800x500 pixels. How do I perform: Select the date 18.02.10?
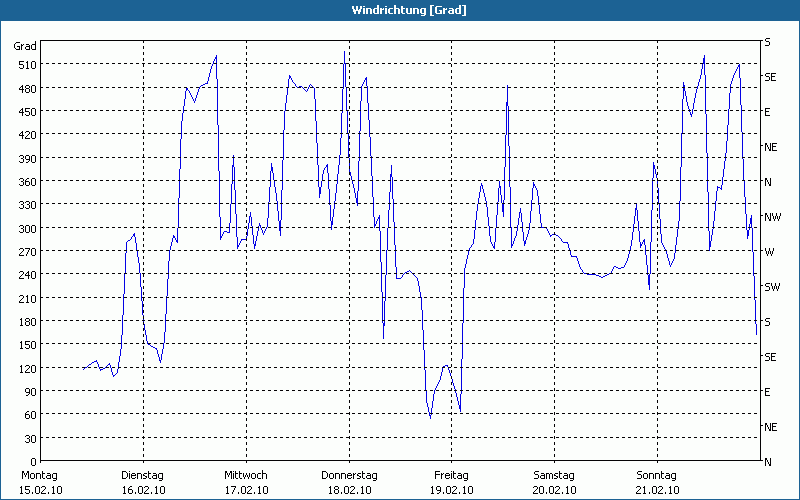tap(349, 490)
